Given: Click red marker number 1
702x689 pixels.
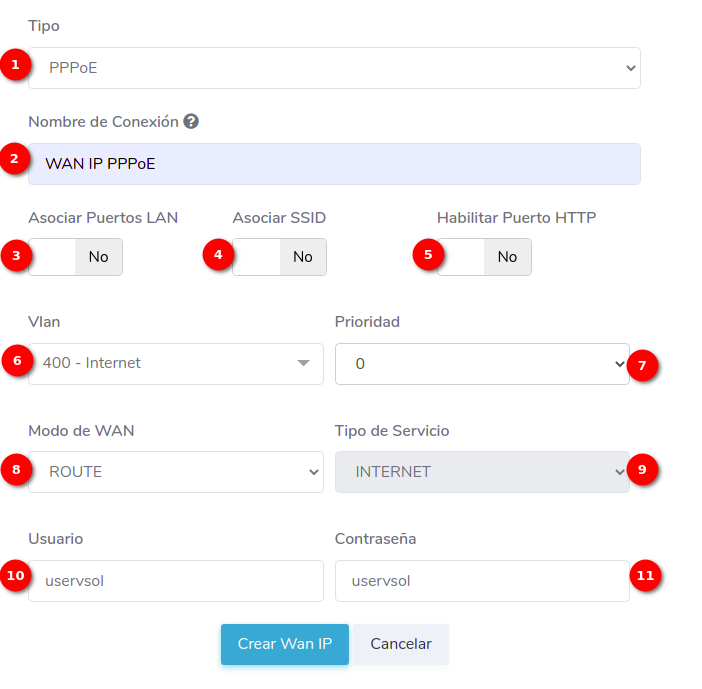Looking at the screenshot, I should [x=15, y=65].
